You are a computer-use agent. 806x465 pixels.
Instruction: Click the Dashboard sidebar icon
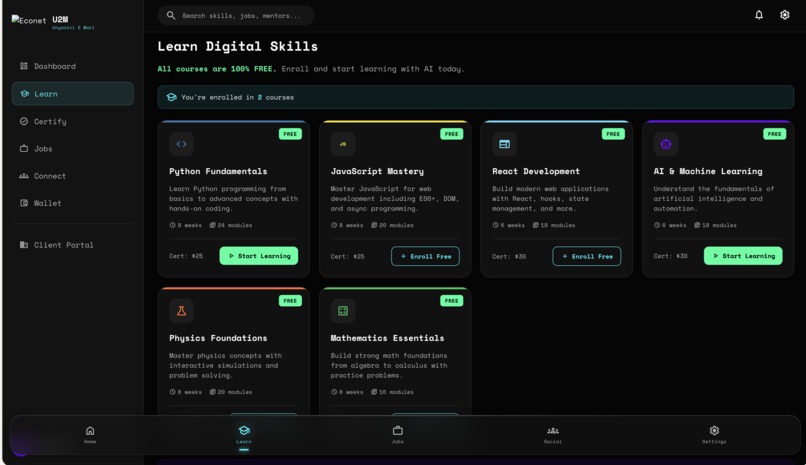click(24, 66)
